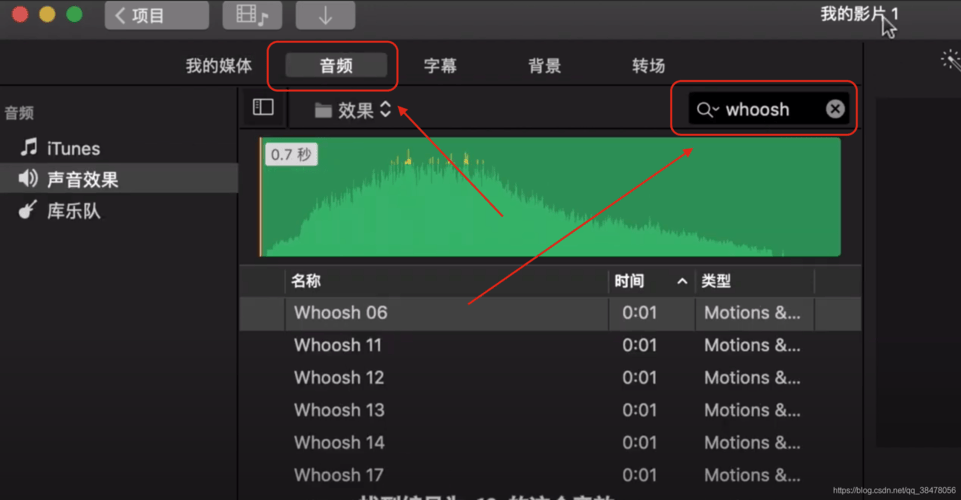The width and height of the screenshot is (961, 500).
Task: Sort by the 类型 column header
Action: click(x=754, y=281)
